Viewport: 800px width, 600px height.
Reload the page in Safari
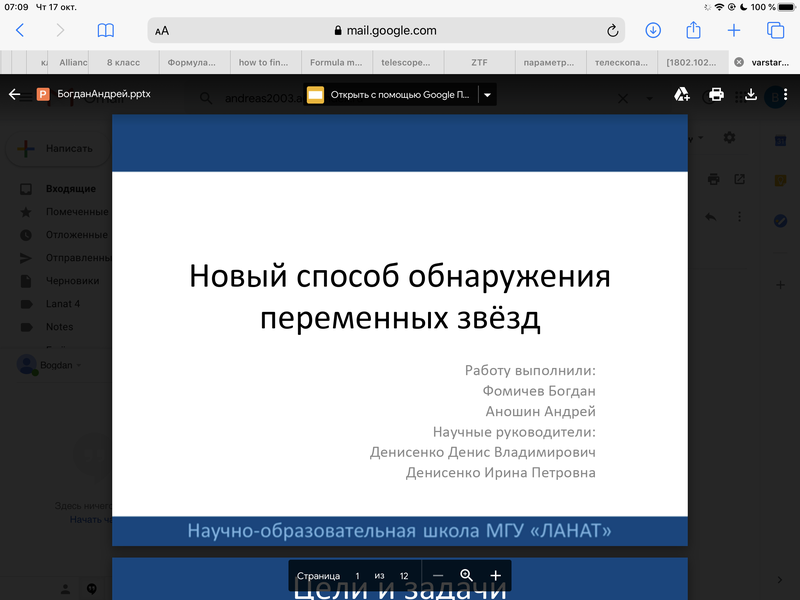(613, 31)
